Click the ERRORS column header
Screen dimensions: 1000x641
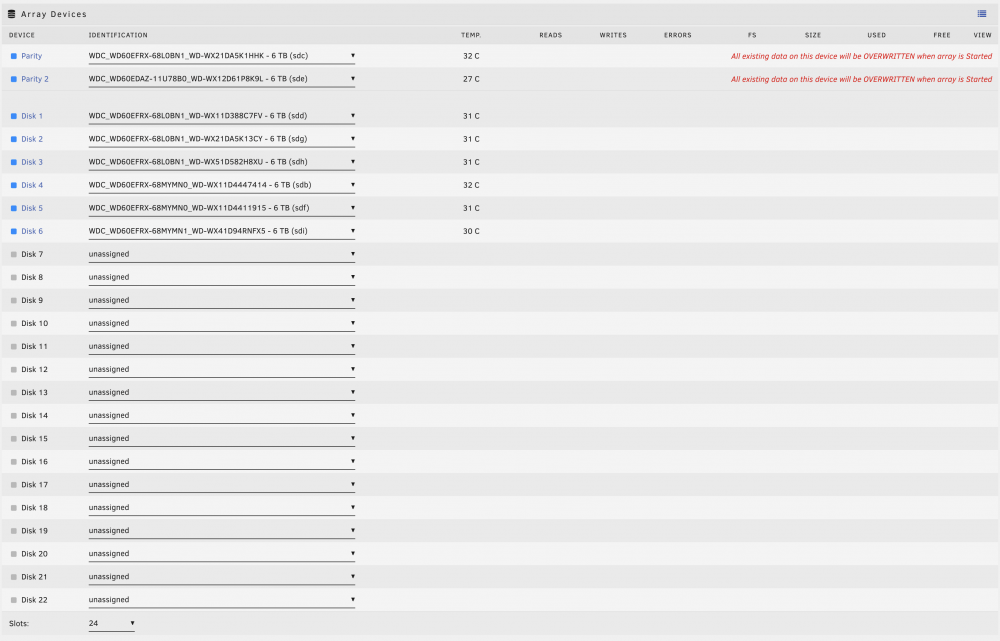677,35
